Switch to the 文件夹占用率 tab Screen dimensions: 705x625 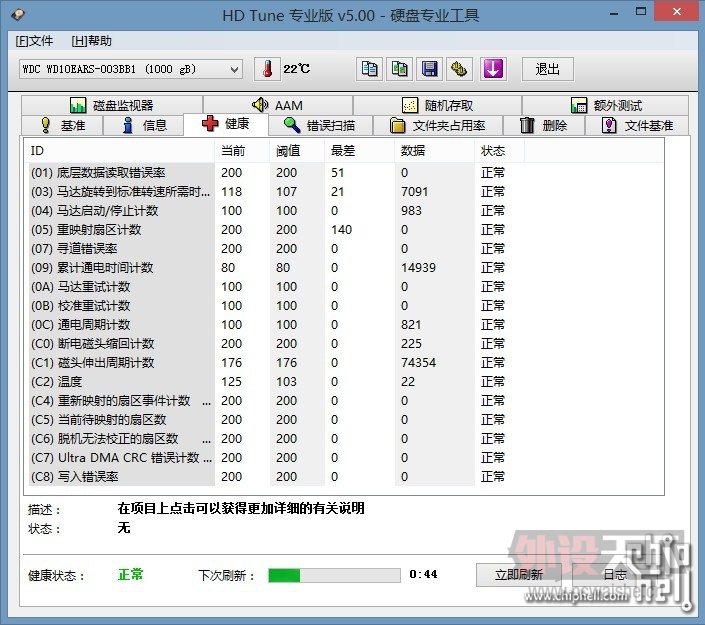click(x=438, y=125)
